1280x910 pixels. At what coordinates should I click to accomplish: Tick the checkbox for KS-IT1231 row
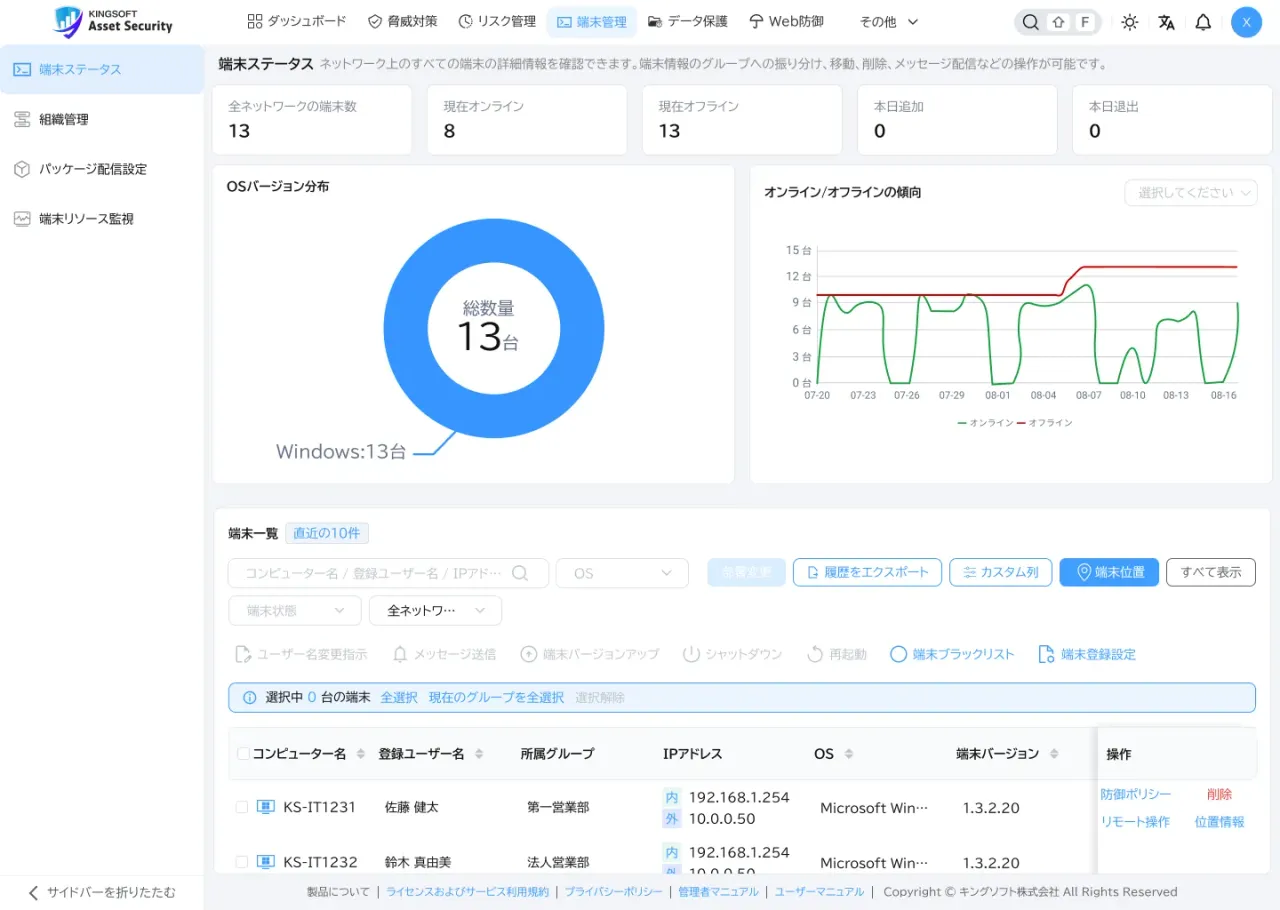tap(242, 807)
